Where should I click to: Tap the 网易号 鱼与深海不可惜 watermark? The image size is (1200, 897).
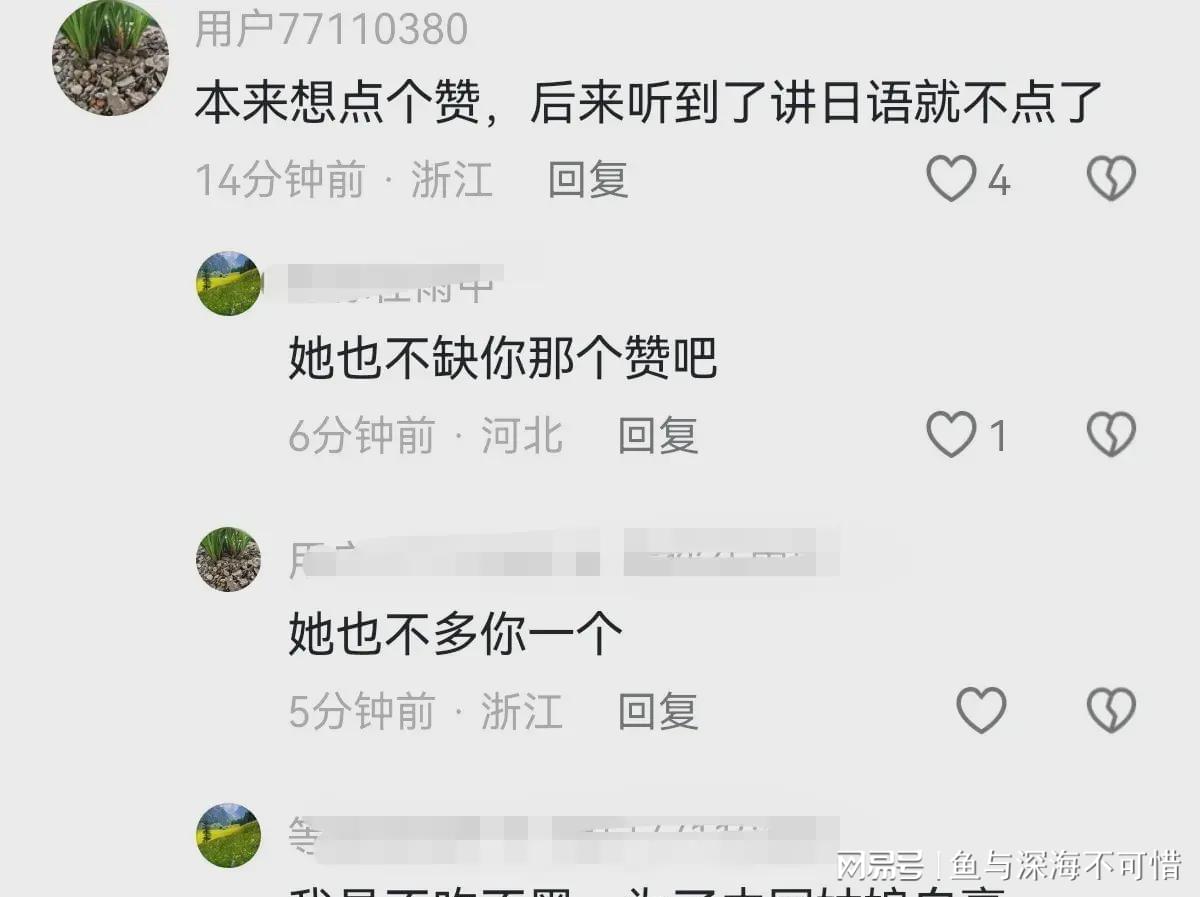click(1008, 865)
